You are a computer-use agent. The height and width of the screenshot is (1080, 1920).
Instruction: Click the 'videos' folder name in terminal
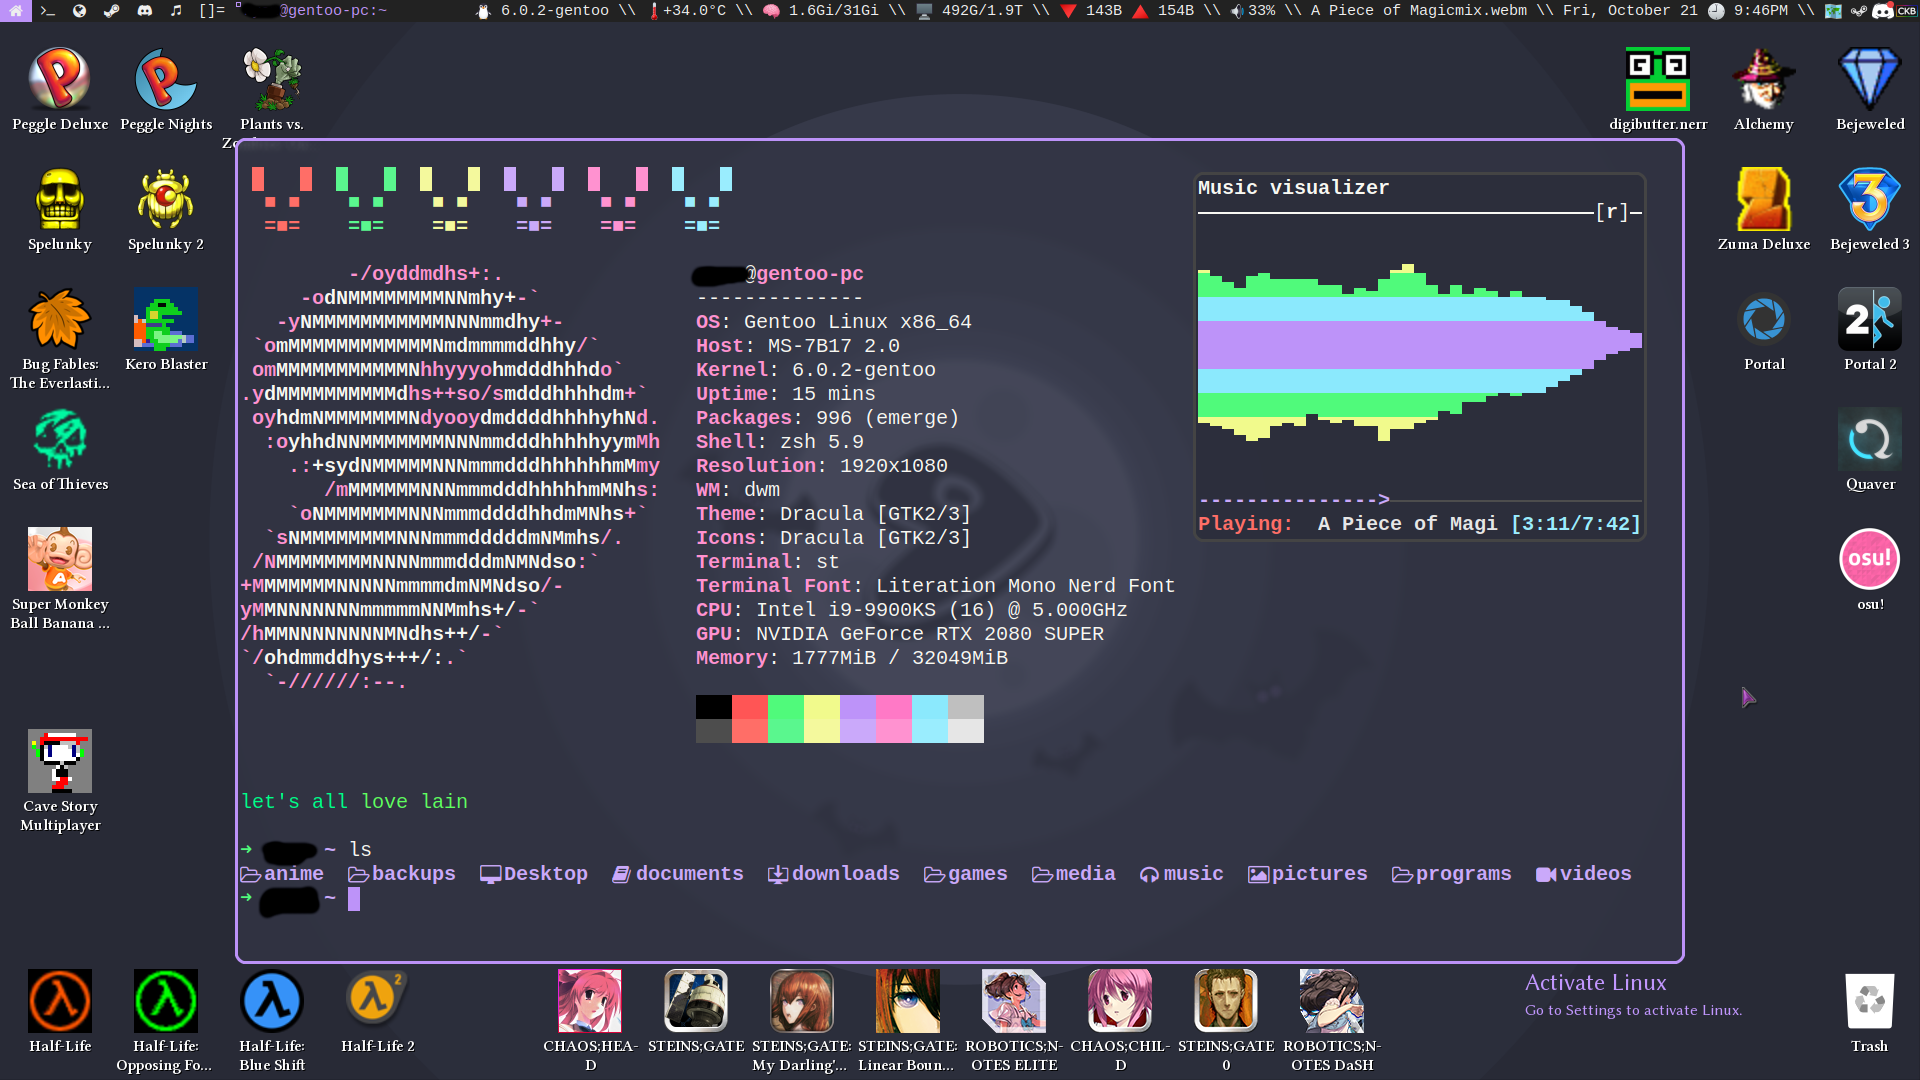(1596, 874)
